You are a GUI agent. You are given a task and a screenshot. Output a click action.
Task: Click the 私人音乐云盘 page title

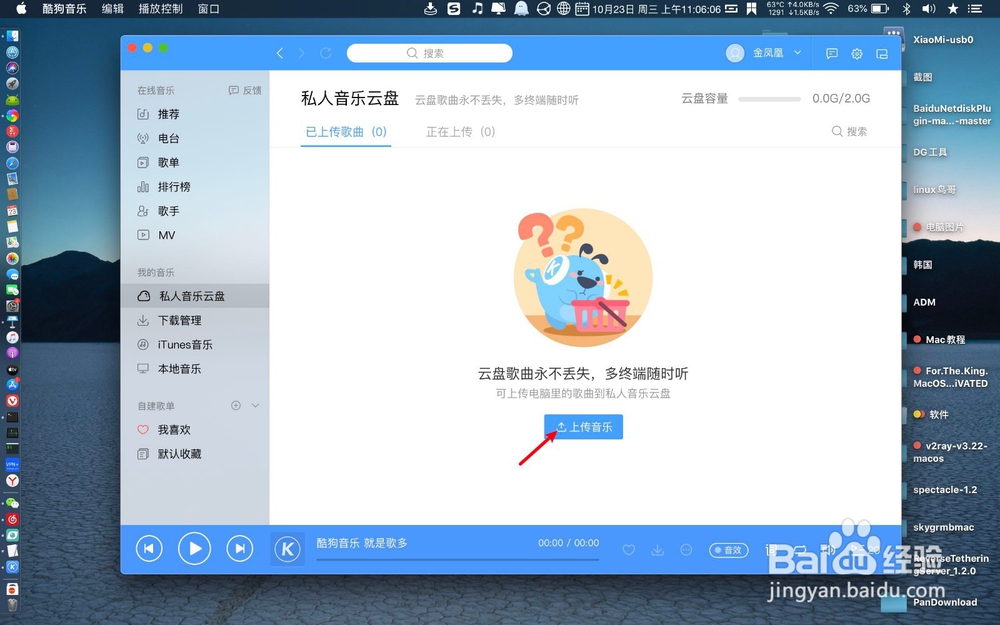(x=350, y=98)
